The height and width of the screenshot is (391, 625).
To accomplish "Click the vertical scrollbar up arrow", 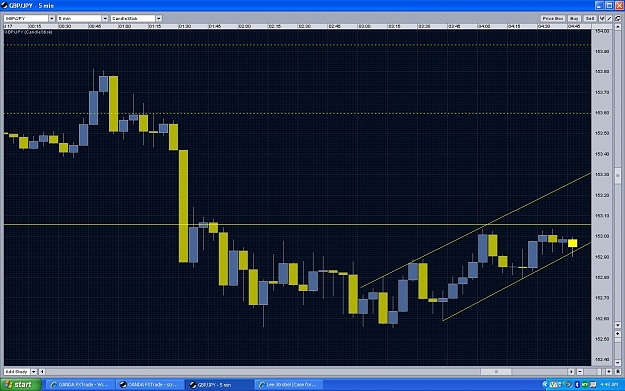I will pyautogui.click(x=618, y=27).
